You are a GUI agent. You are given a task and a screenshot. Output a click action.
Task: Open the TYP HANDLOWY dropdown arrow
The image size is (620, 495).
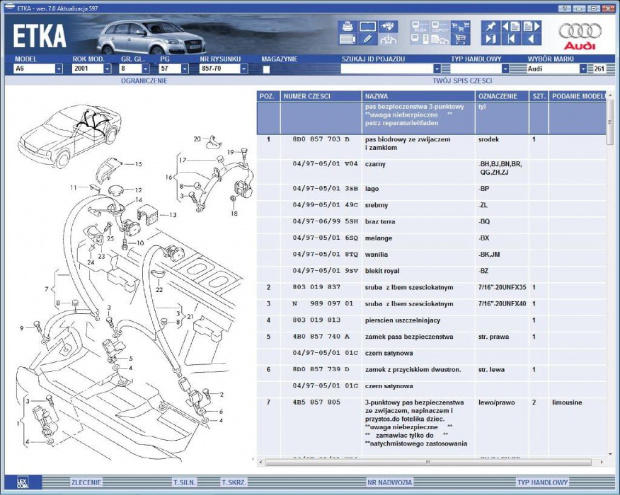[x=505, y=69]
